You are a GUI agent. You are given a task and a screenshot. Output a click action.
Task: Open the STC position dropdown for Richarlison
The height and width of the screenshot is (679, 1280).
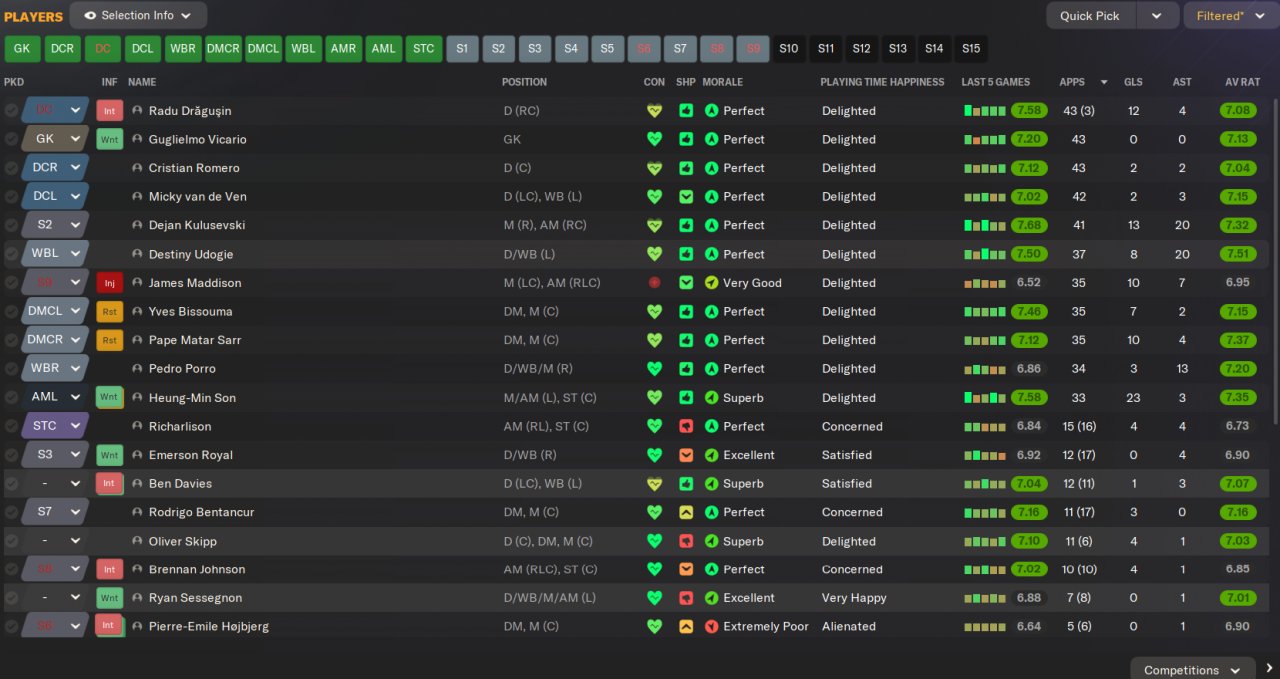(55, 425)
